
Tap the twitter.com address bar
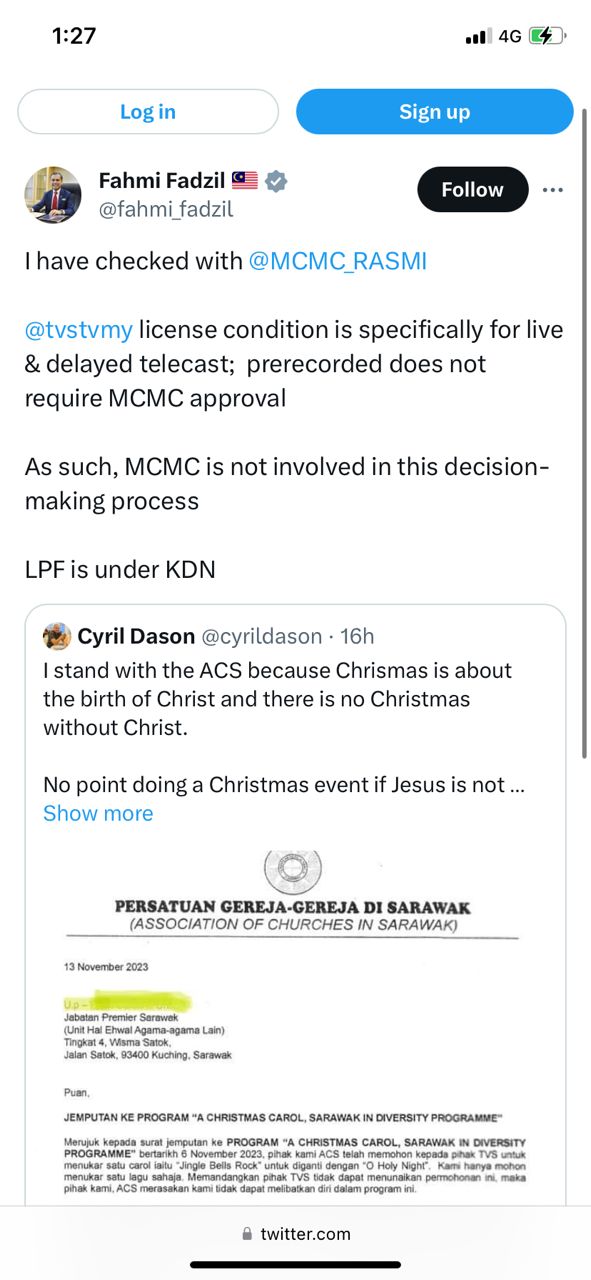click(296, 1234)
